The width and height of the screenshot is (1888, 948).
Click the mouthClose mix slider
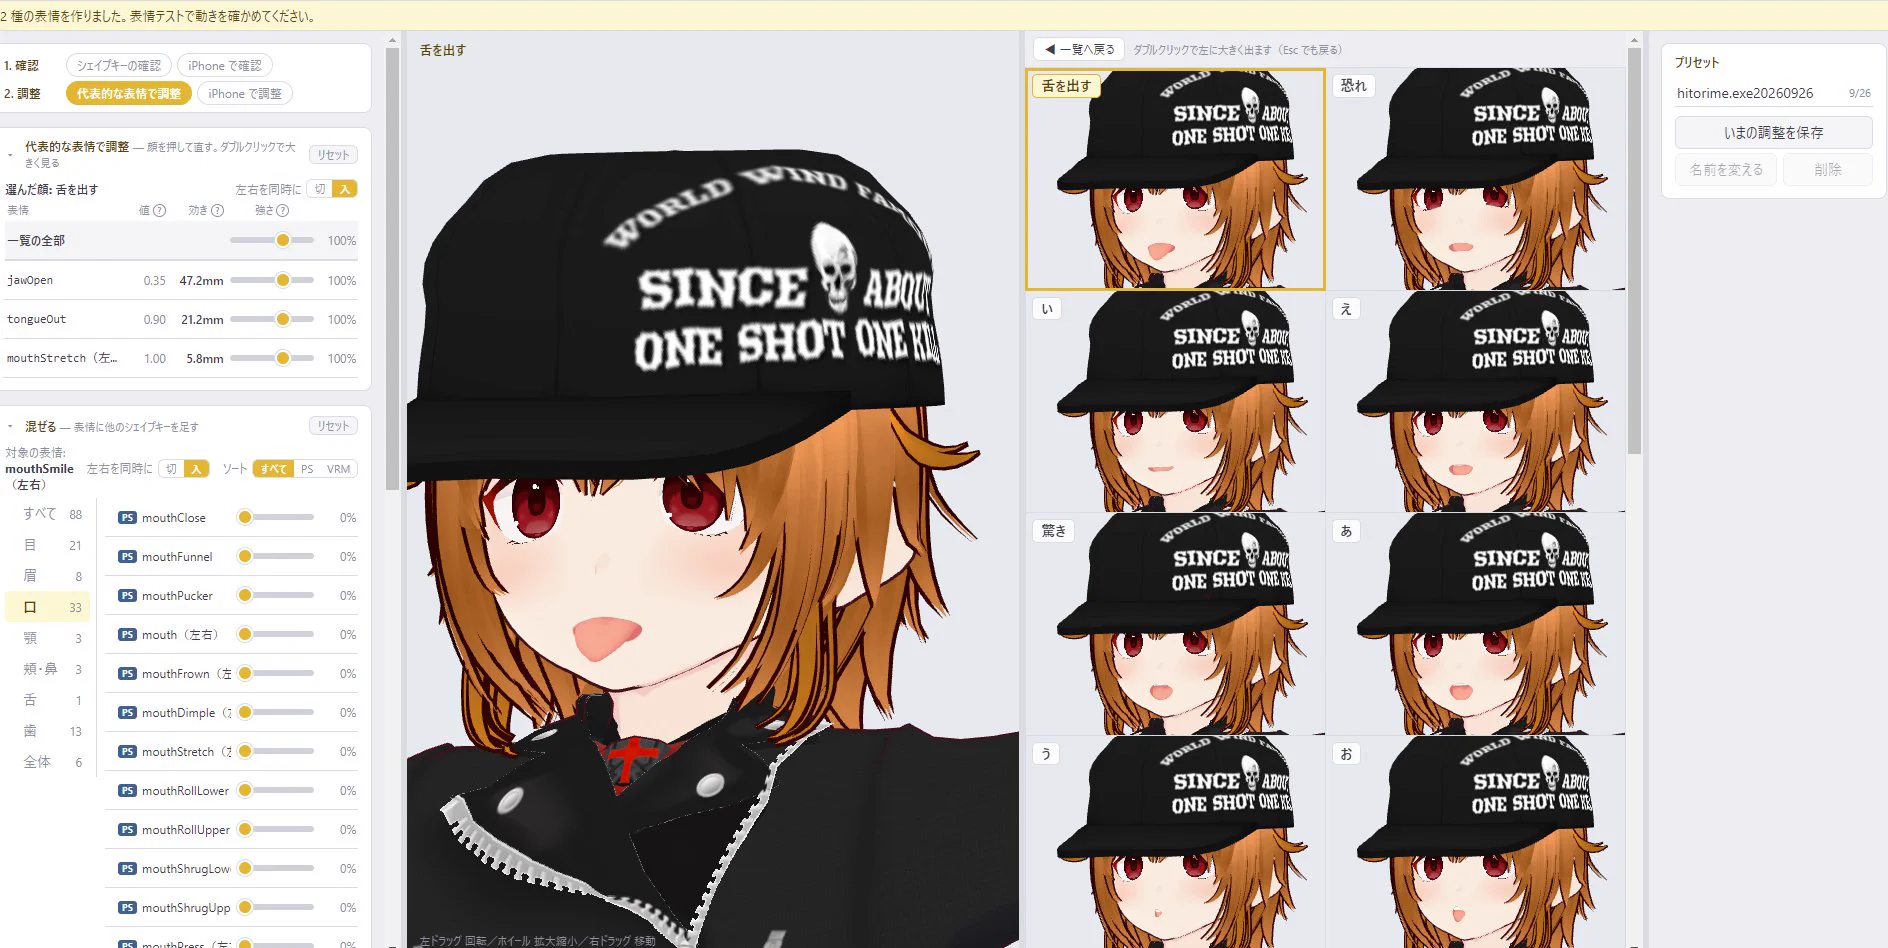pyautogui.click(x=277, y=518)
